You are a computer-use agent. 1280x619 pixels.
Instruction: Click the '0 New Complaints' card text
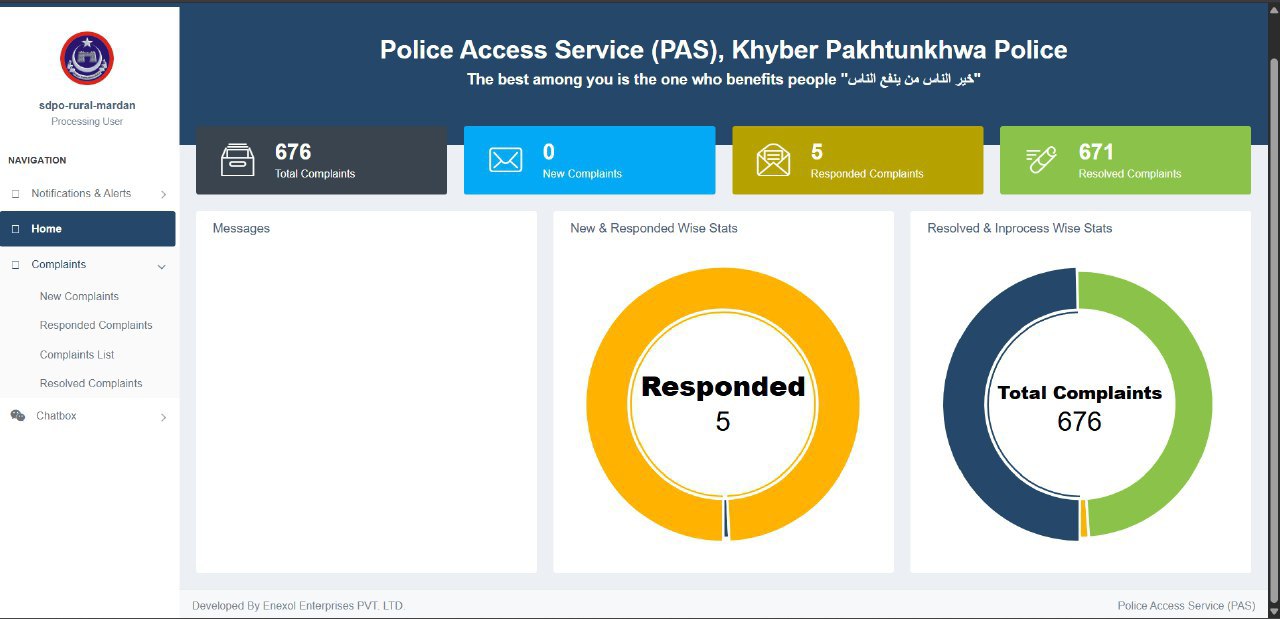[x=582, y=160]
